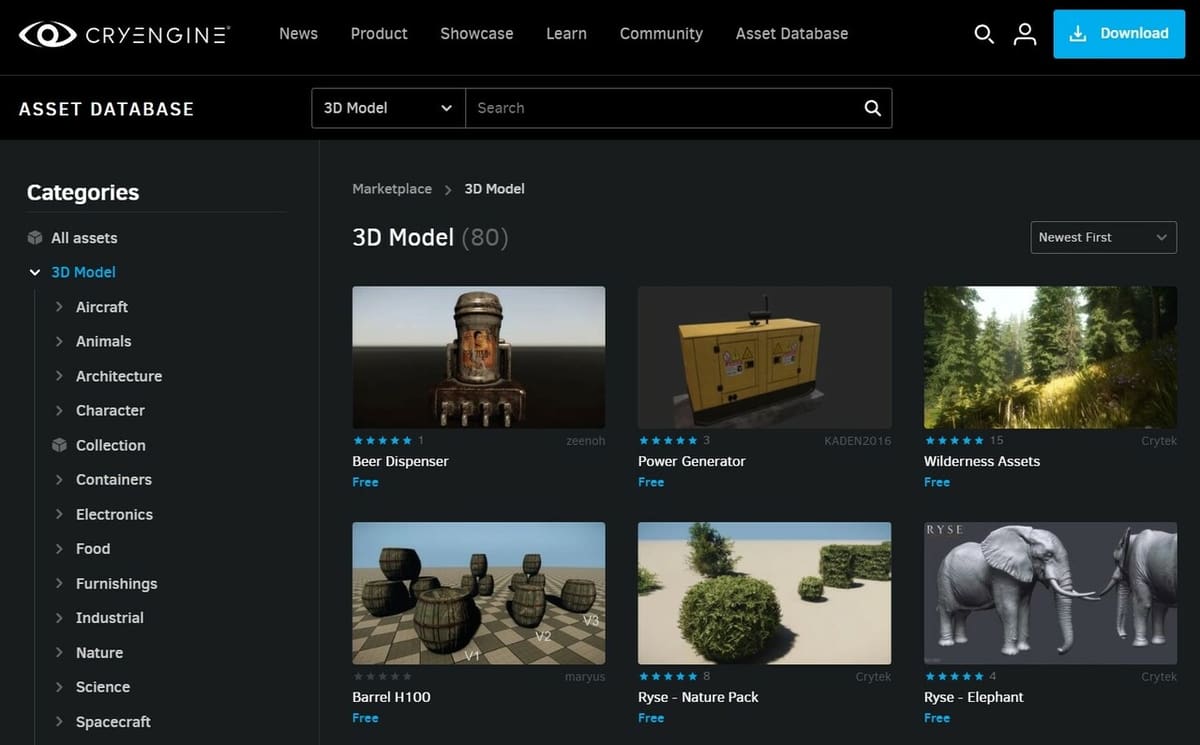
Task: Click the All assets cube icon
Action: point(34,238)
